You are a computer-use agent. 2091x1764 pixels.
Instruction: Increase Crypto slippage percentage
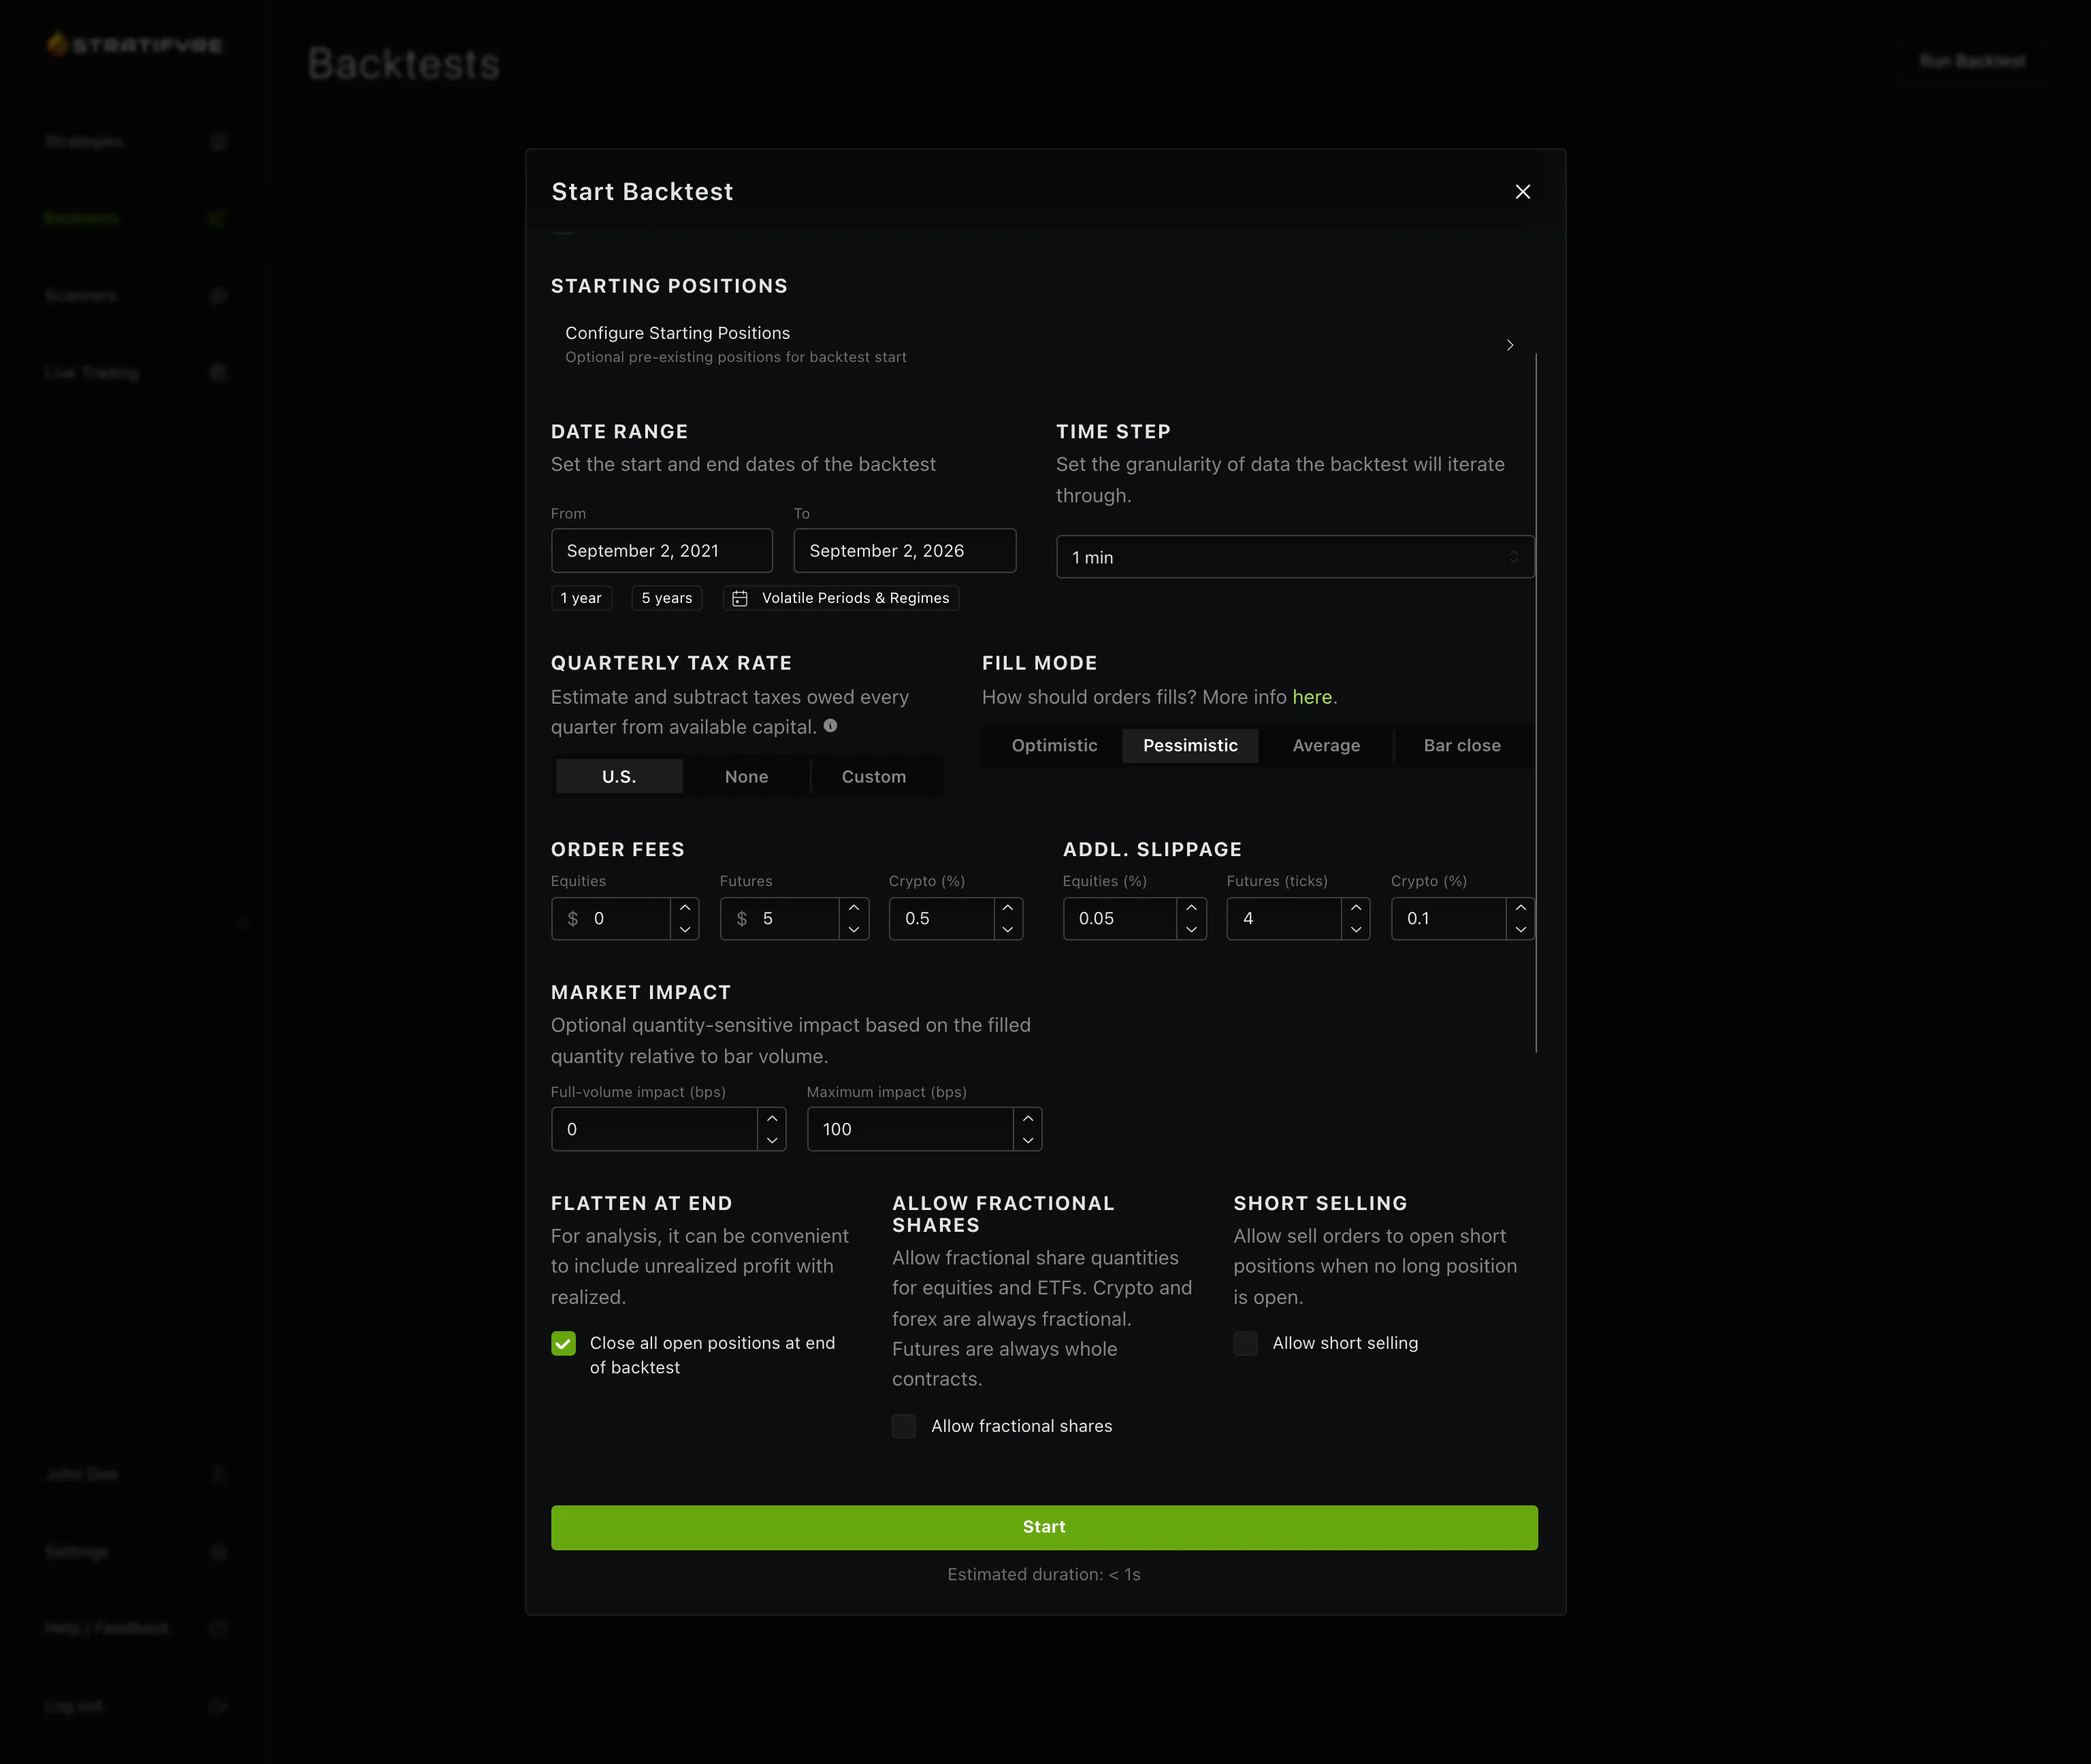(1521, 908)
